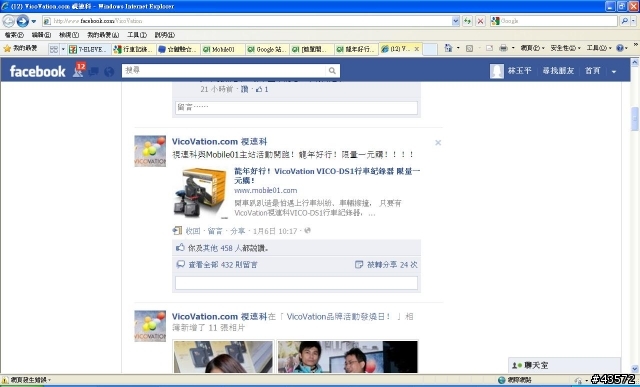Open Facebook messages icon
The image size is (640, 387).
coord(93,72)
